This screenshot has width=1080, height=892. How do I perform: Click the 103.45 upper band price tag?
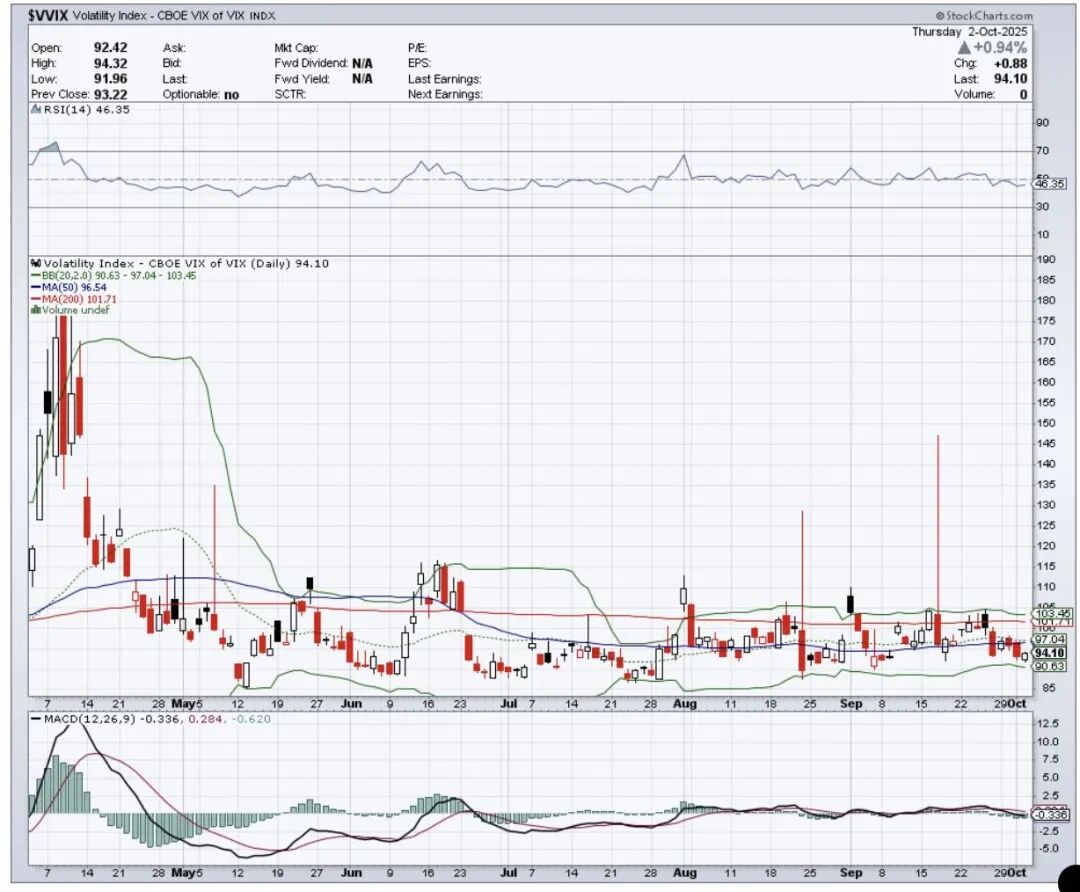pos(1052,613)
